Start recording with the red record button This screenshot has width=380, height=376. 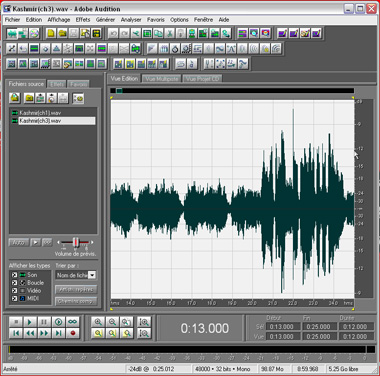tap(73, 333)
